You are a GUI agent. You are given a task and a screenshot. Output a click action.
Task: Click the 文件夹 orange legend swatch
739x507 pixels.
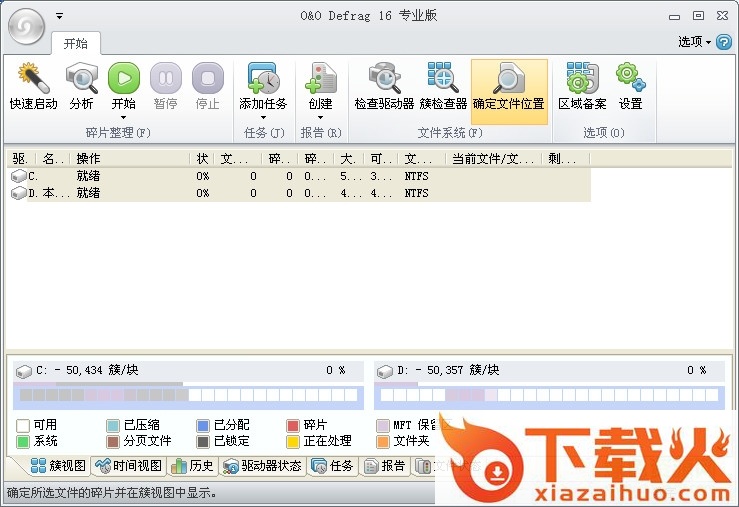[x=383, y=442]
